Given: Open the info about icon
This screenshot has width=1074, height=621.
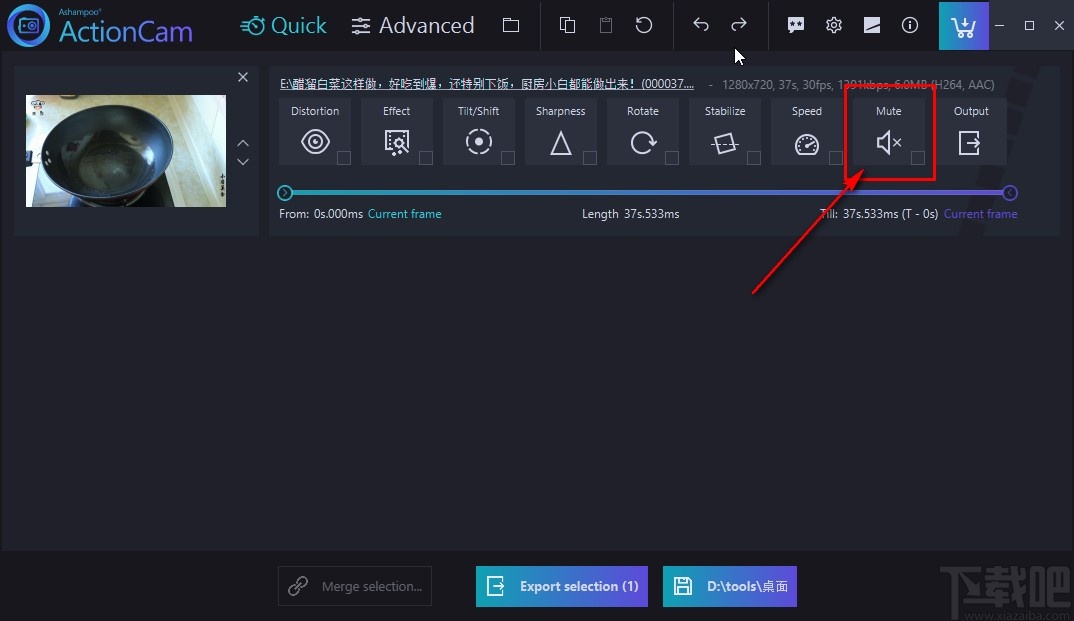Looking at the screenshot, I should point(910,25).
